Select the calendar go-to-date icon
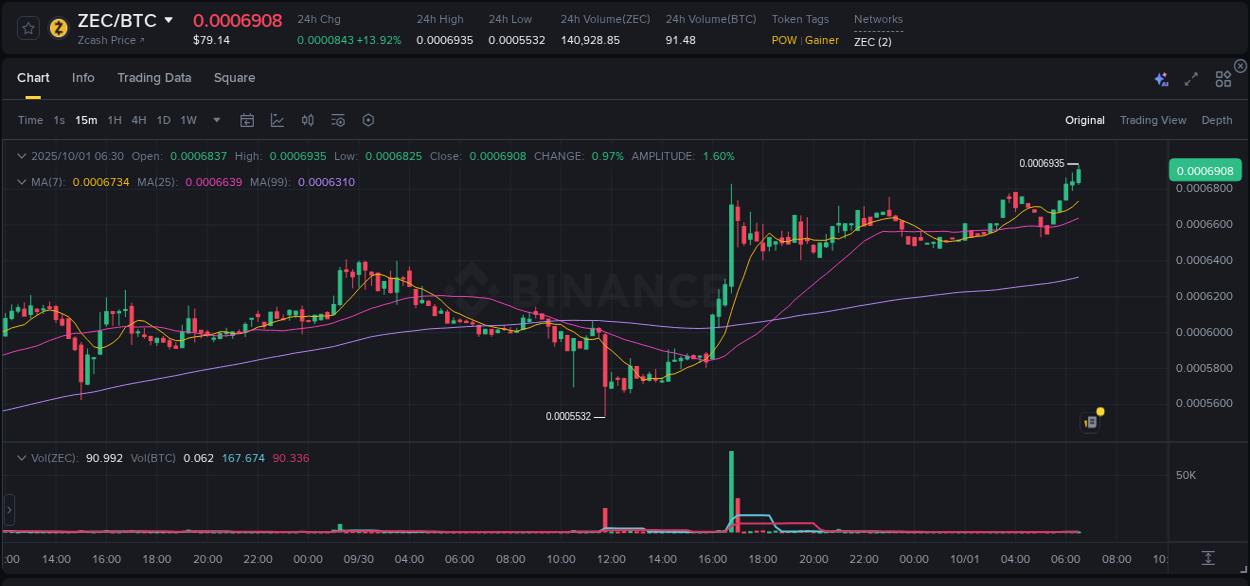This screenshot has height=586, width=1250. (247, 120)
